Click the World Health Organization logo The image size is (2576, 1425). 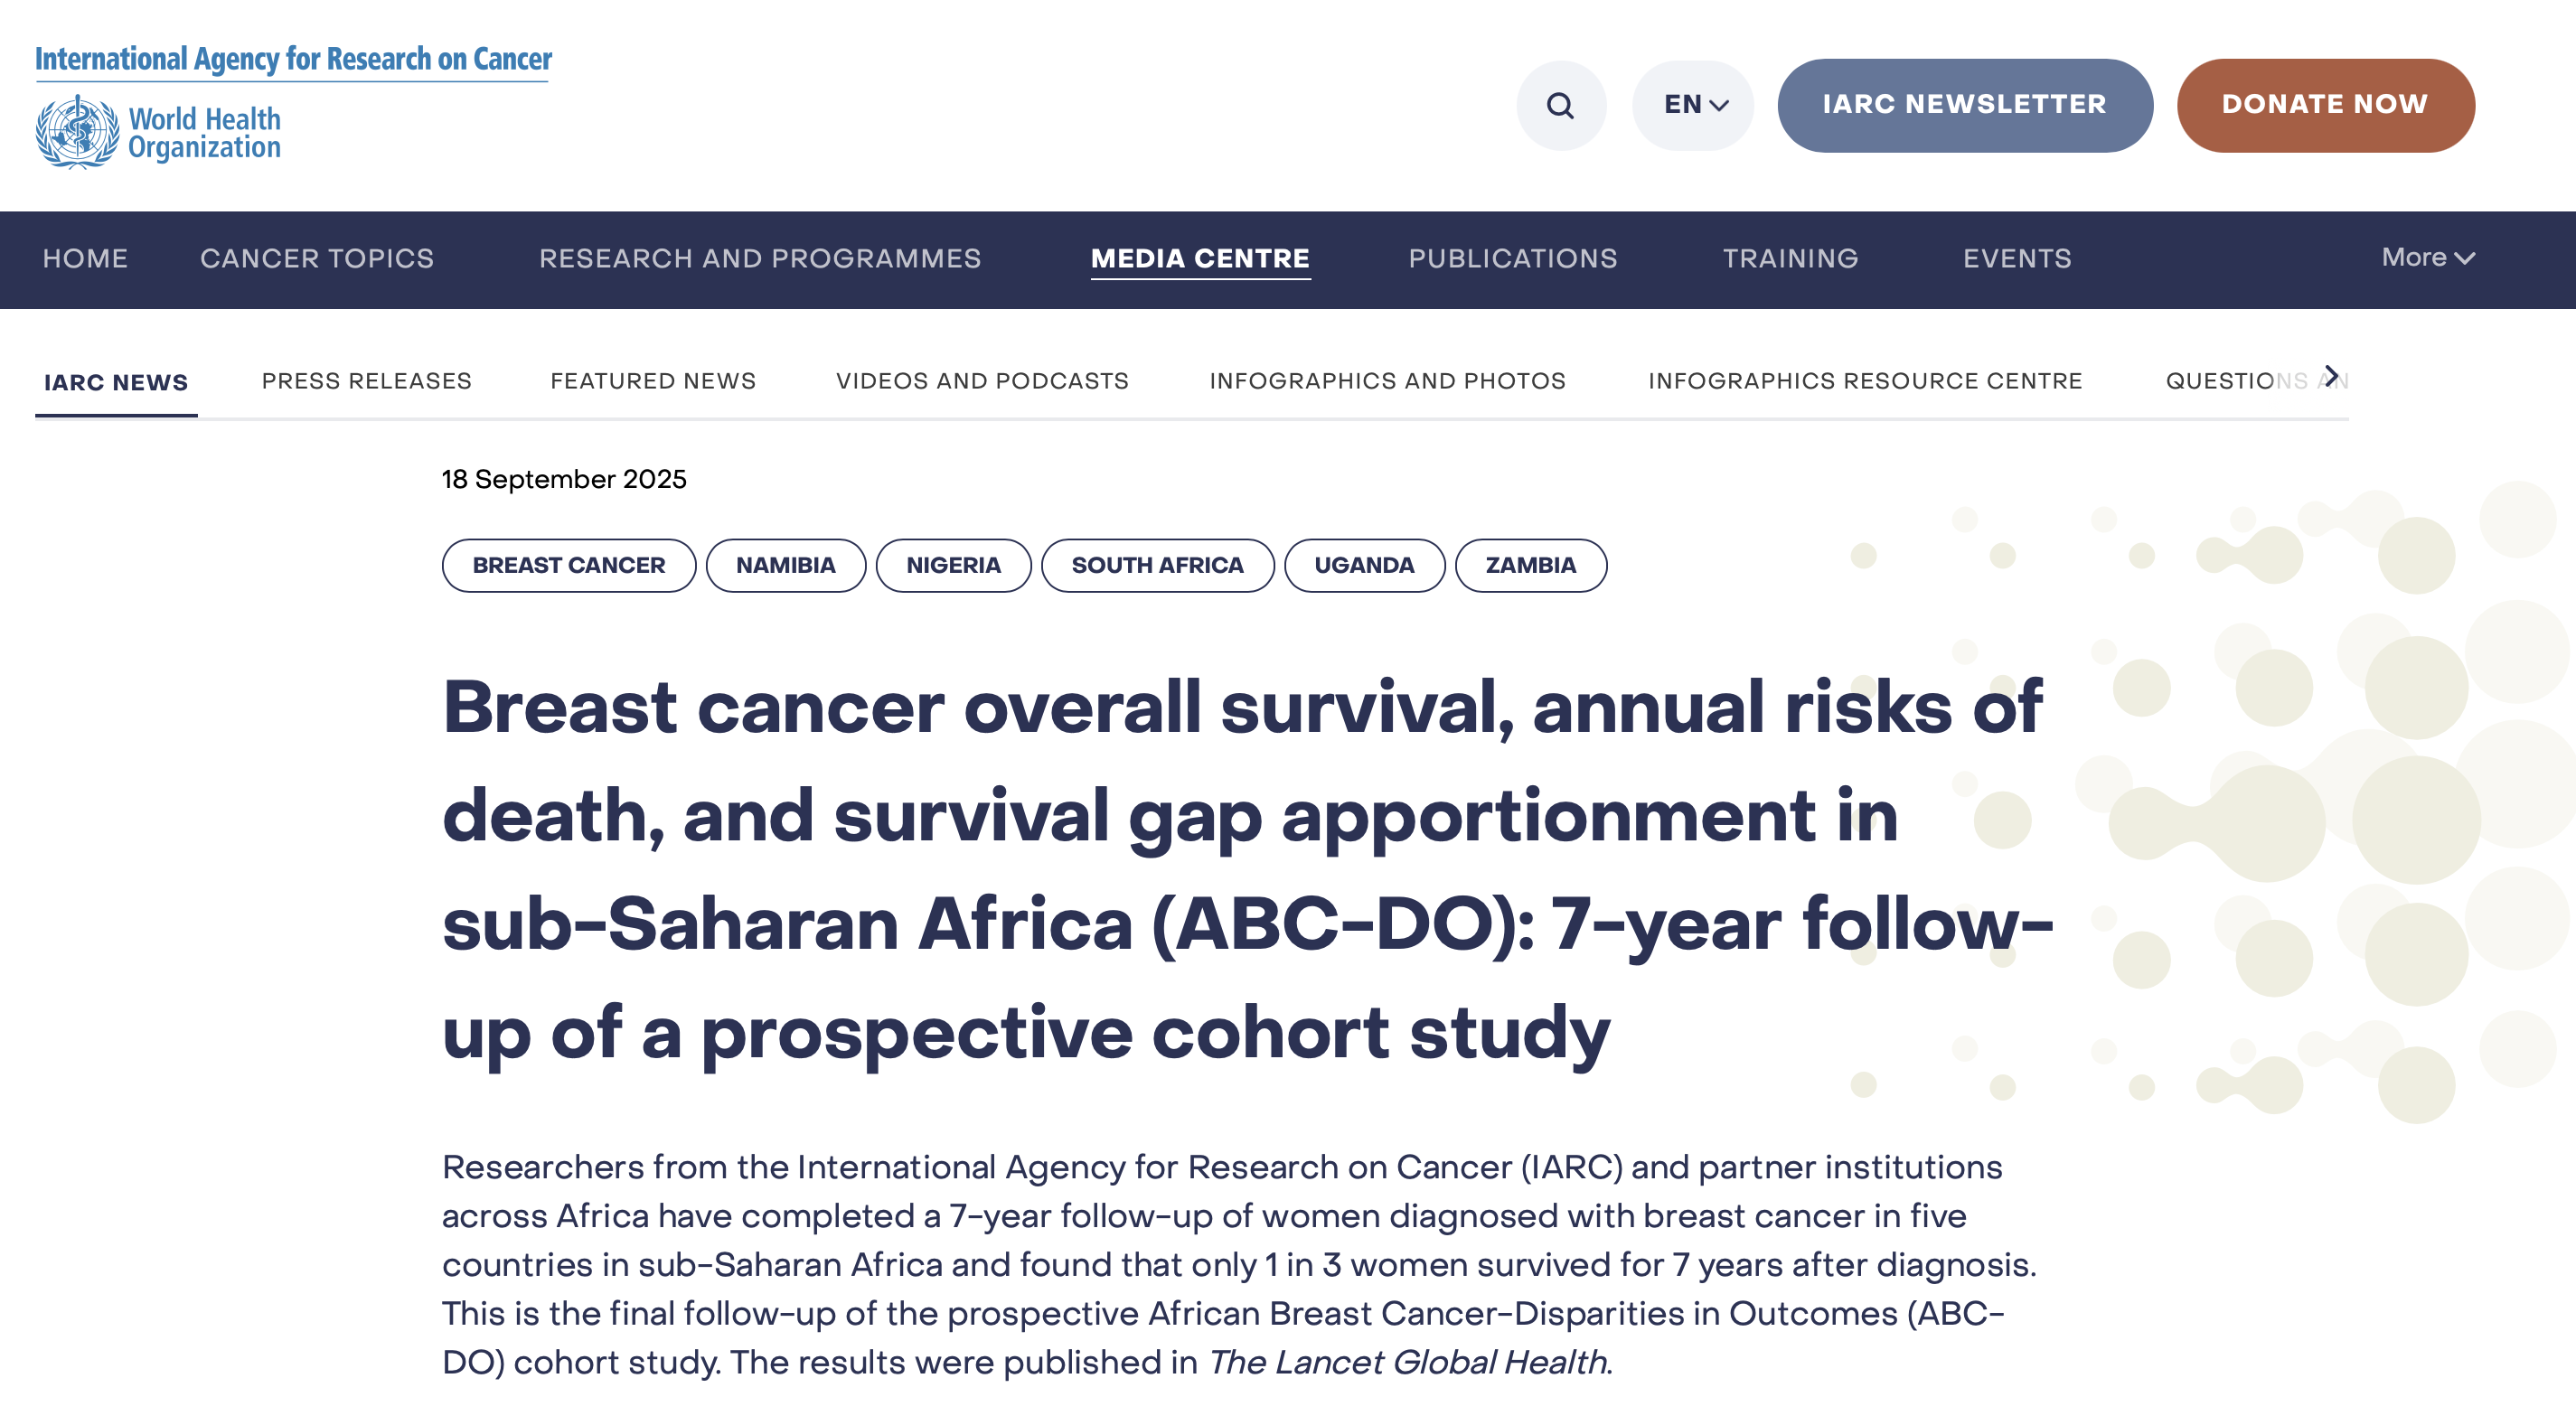tap(158, 133)
